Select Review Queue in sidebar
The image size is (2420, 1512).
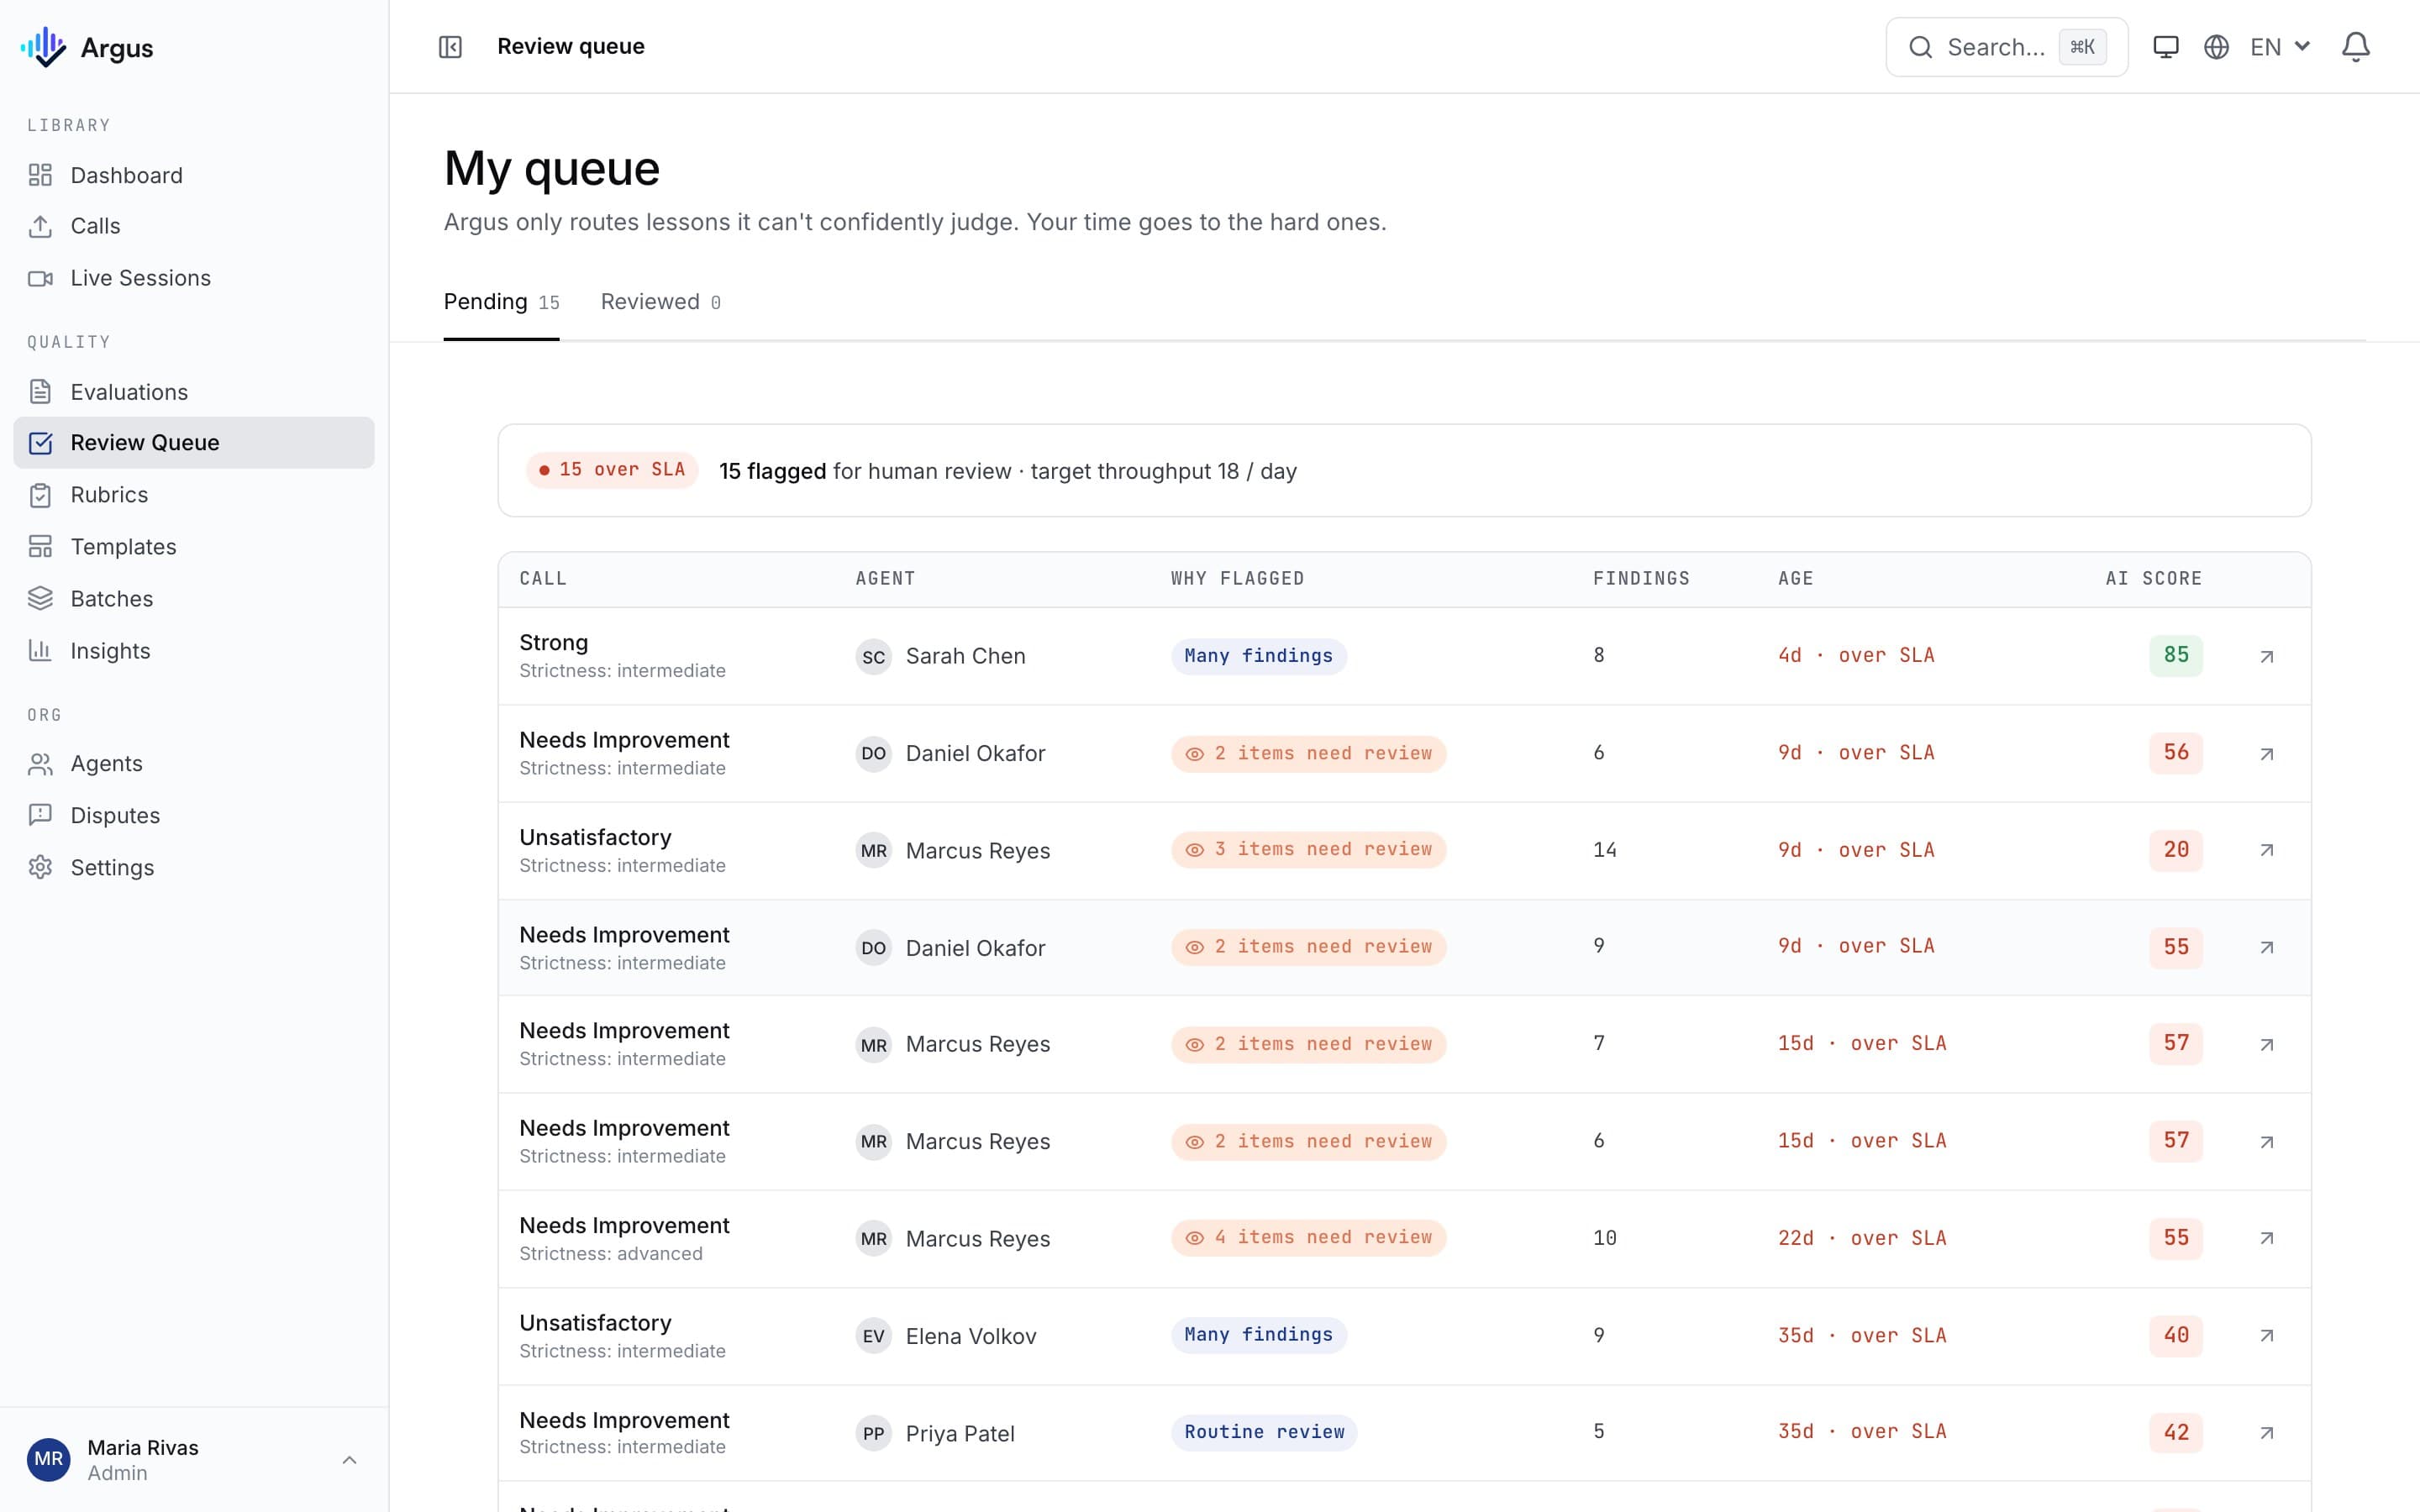pyautogui.click(x=194, y=443)
